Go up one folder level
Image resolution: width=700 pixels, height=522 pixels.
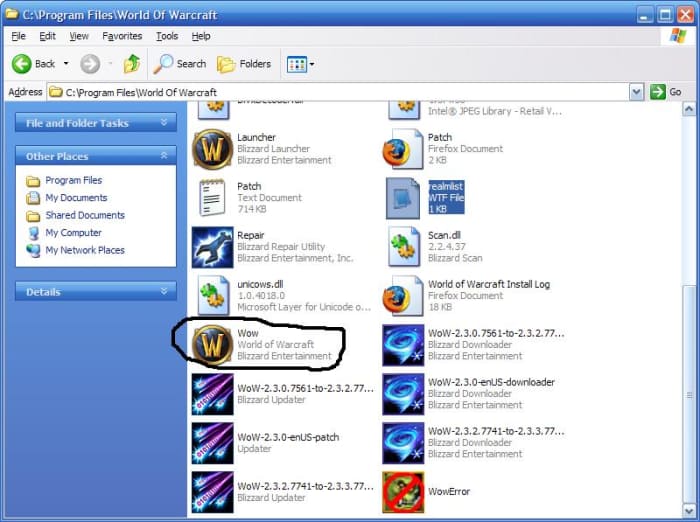point(132,64)
